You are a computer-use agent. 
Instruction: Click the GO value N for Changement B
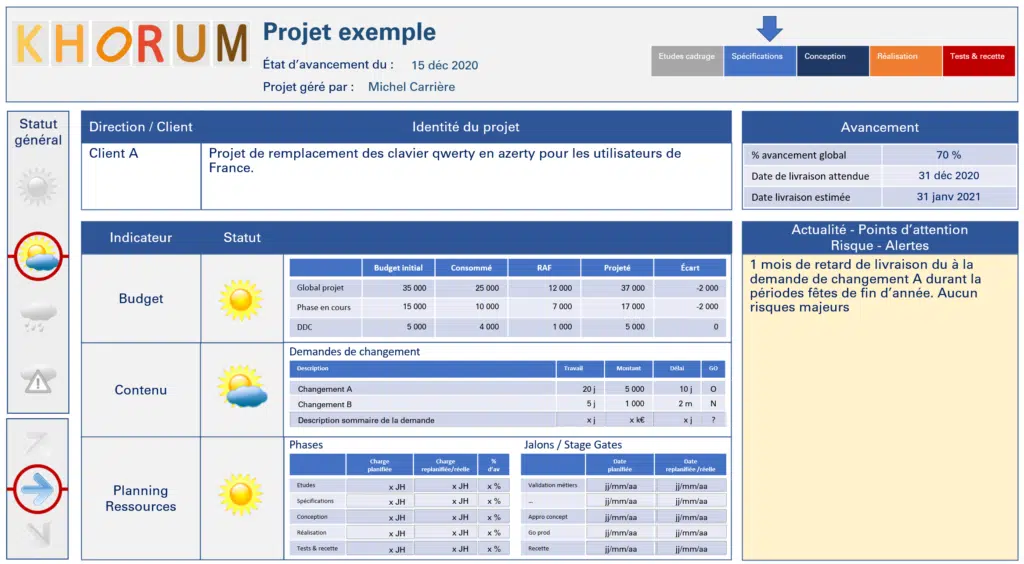713,405
